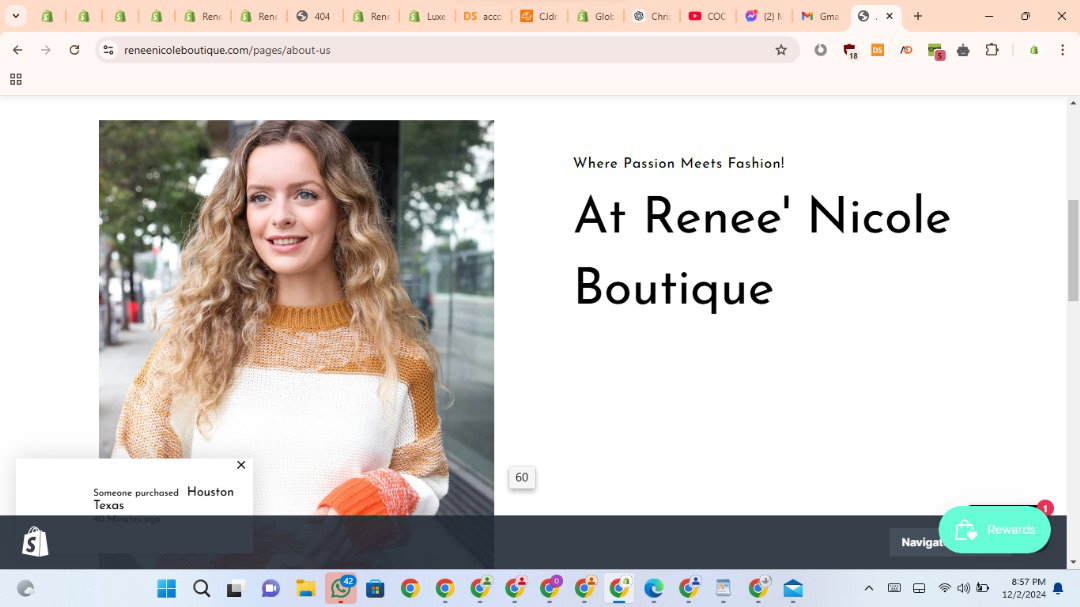The image size is (1080, 607).
Task: Open Chrome's three-dot menu
Action: tap(1063, 50)
